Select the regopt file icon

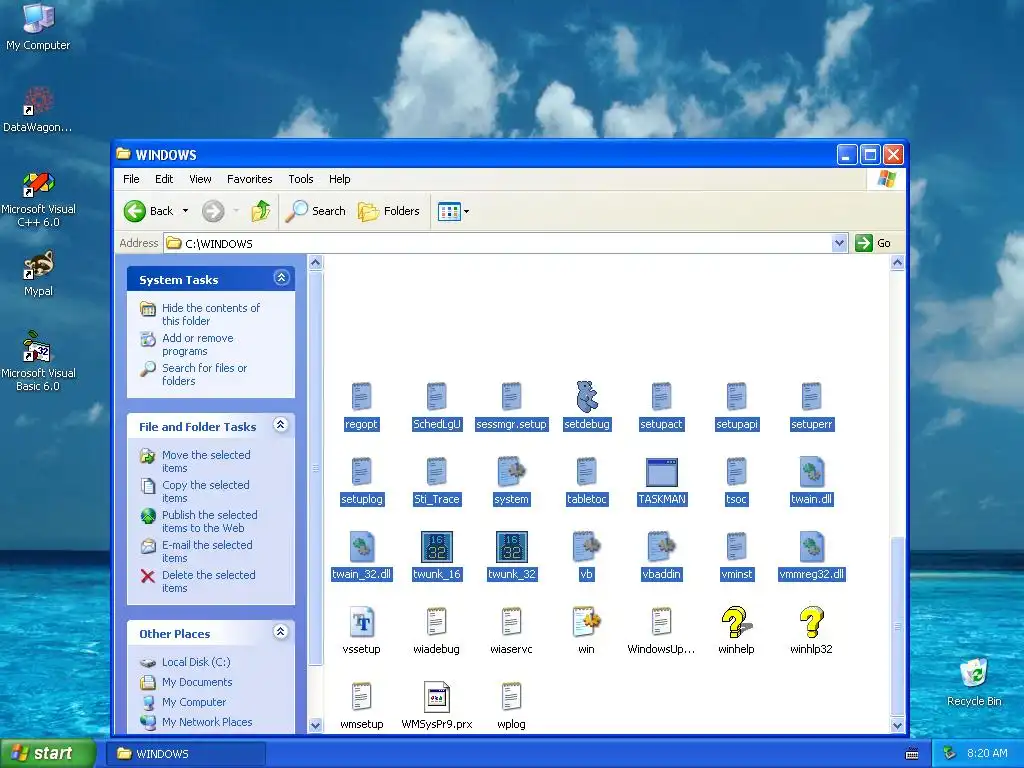(x=361, y=396)
